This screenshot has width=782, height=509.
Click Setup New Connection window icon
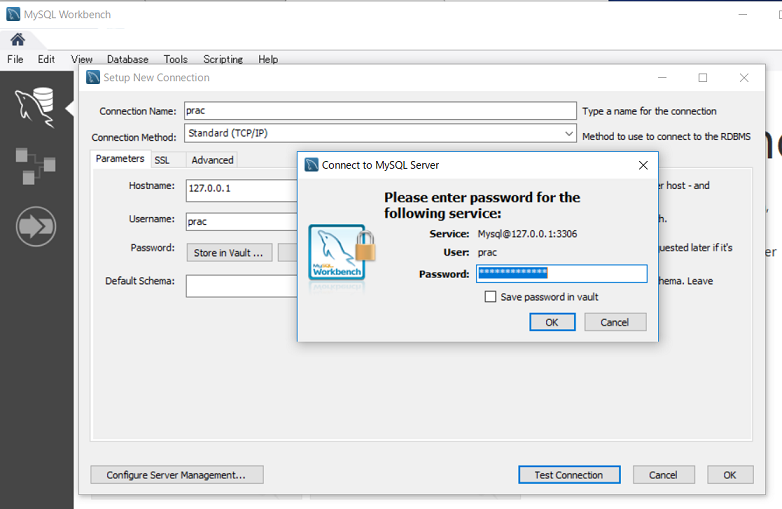[93, 77]
